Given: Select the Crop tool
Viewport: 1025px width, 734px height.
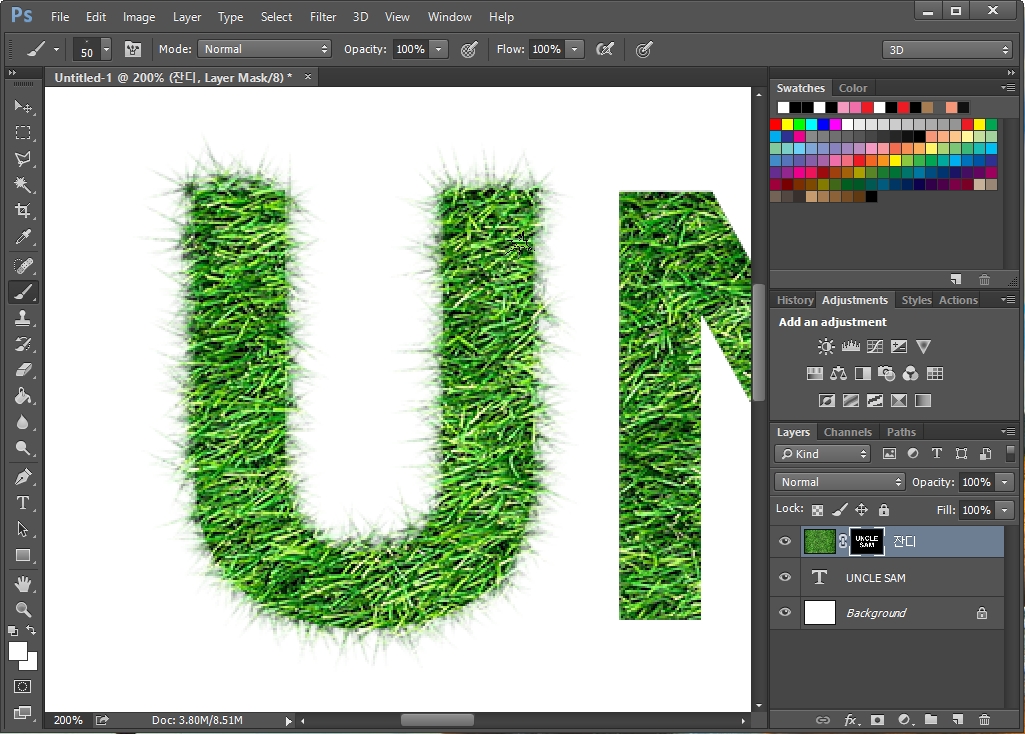Looking at the screenshot, I should (x=23, y=210).
